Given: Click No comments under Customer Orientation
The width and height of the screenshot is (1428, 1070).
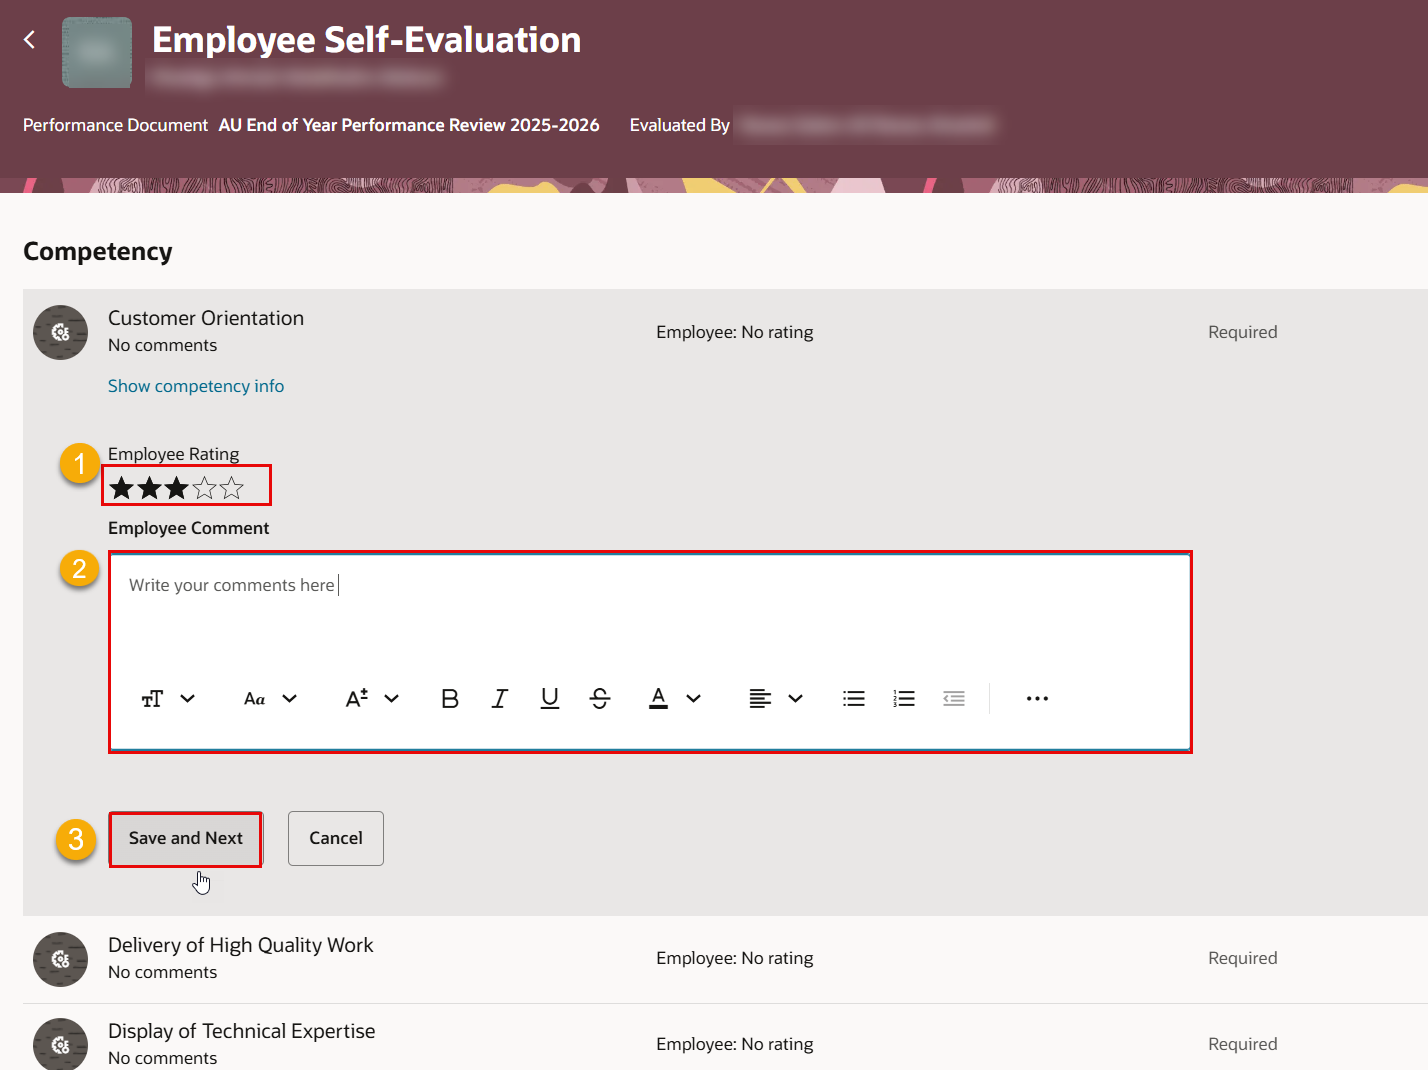Looking at the screenshot, I should tap(163, 345).
